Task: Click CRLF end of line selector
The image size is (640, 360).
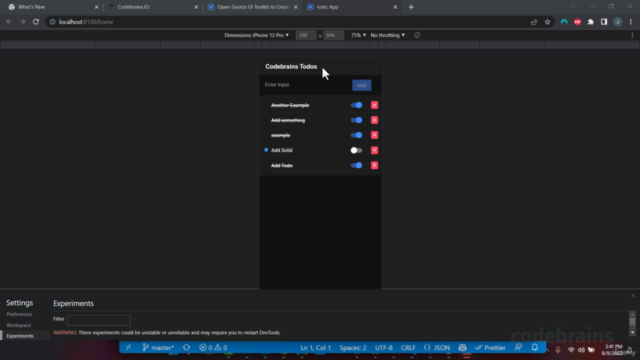Action: (x=408, y=348)
